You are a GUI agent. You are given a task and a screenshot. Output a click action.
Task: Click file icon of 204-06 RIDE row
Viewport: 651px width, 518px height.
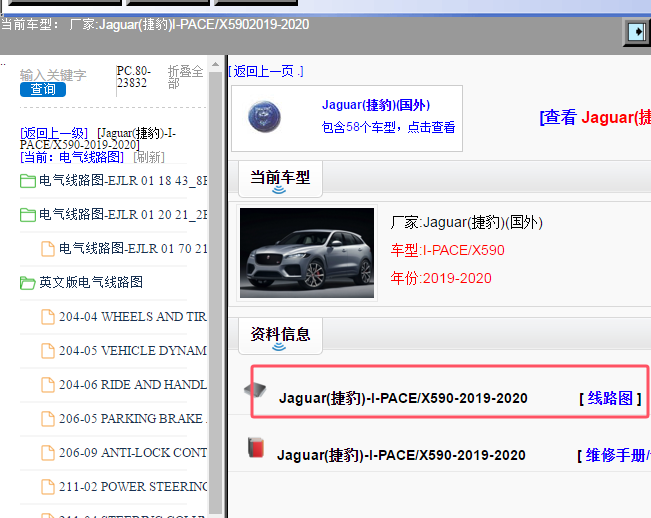pyautogui.click(x=48, y=385)
